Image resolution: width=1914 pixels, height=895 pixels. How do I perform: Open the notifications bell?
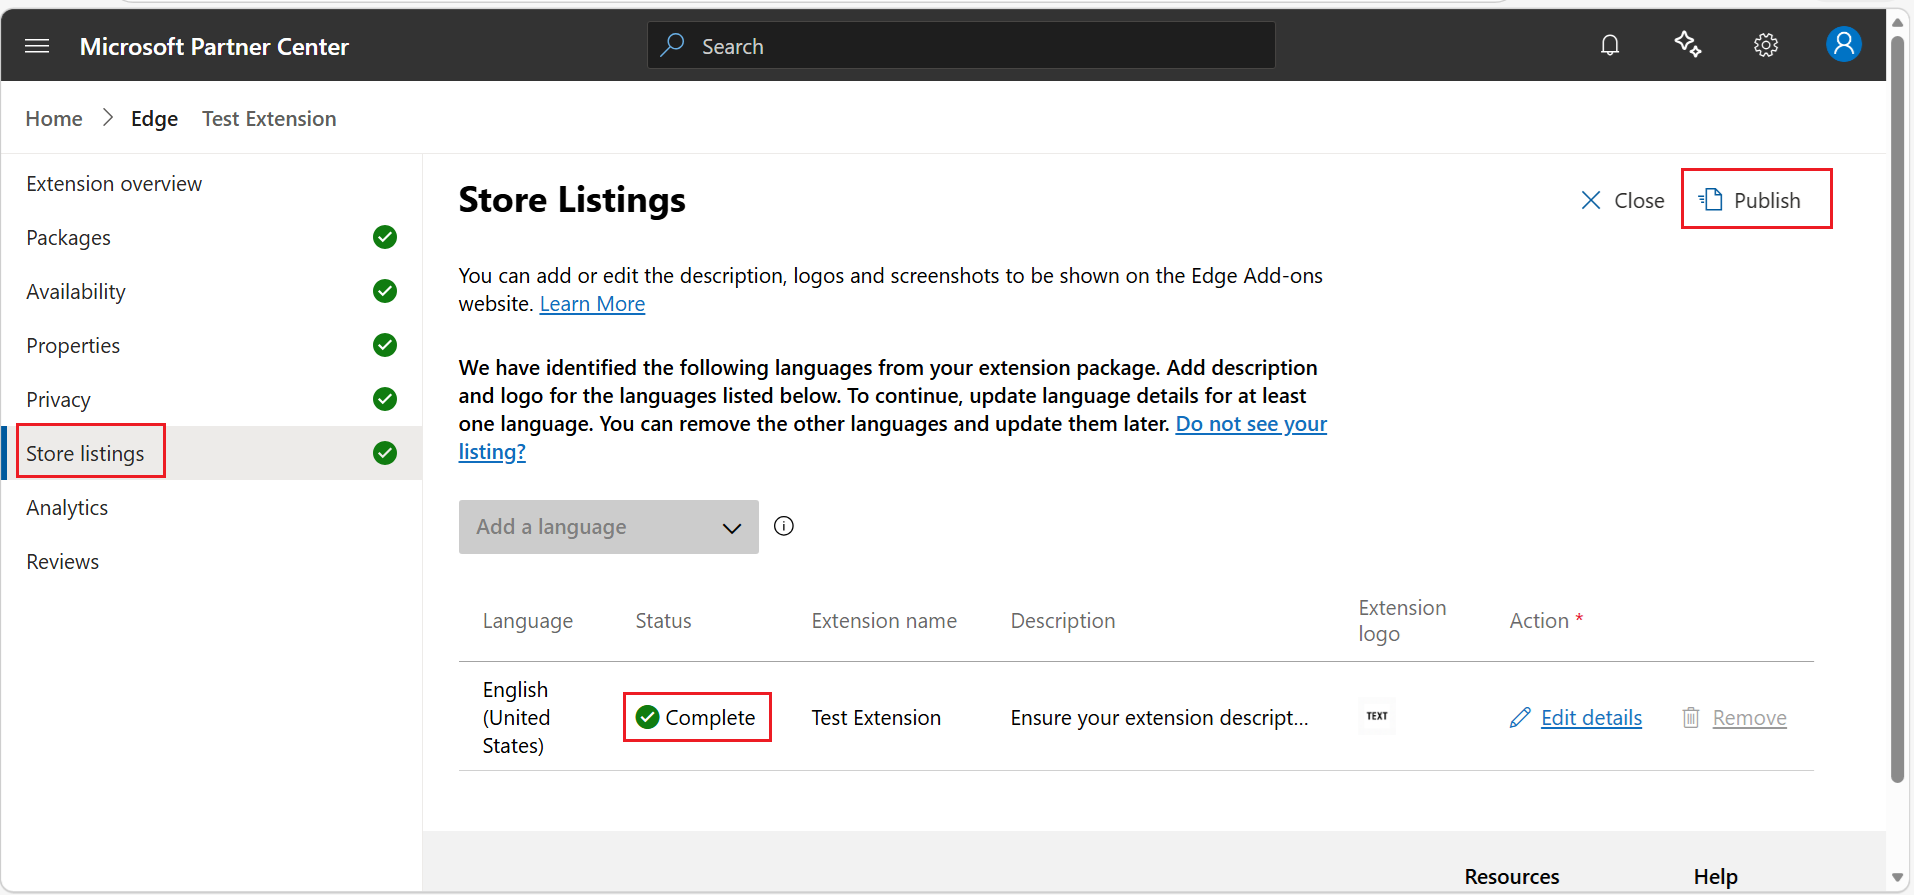[1610, 45]
